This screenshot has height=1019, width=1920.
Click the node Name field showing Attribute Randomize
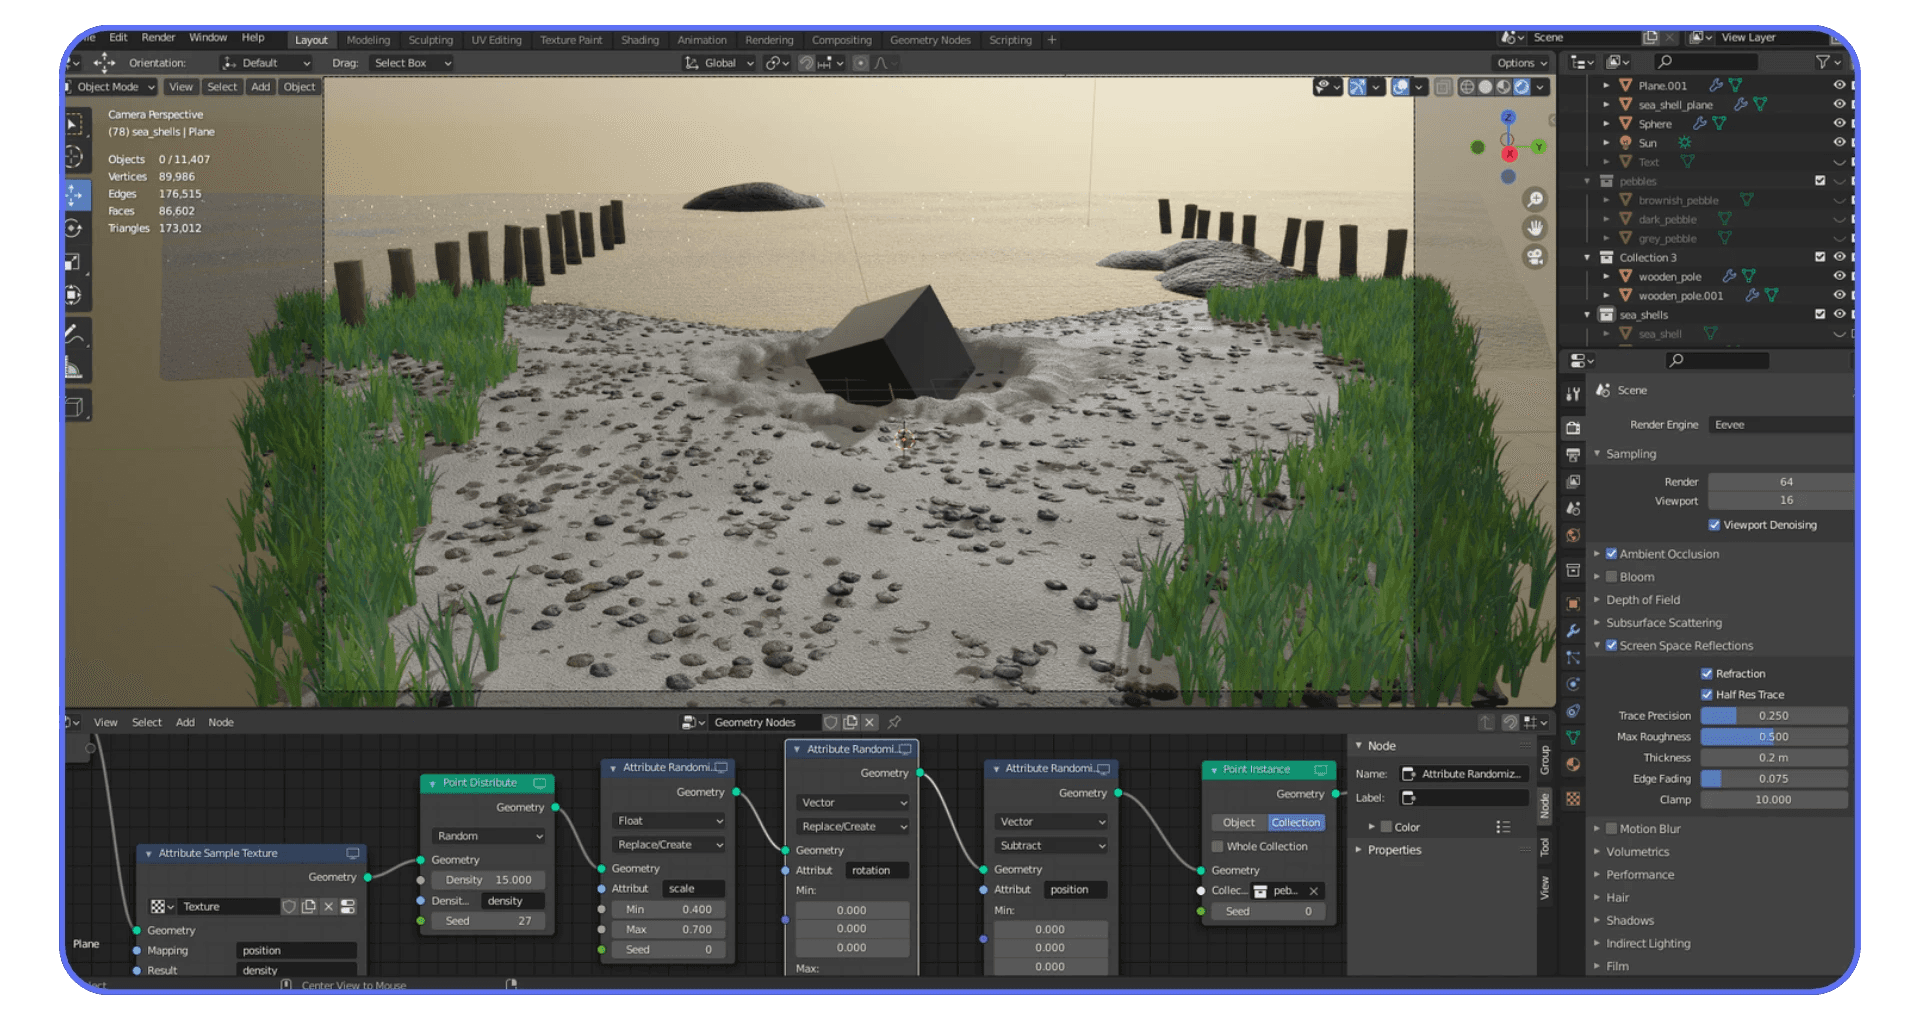[1463, 773]
